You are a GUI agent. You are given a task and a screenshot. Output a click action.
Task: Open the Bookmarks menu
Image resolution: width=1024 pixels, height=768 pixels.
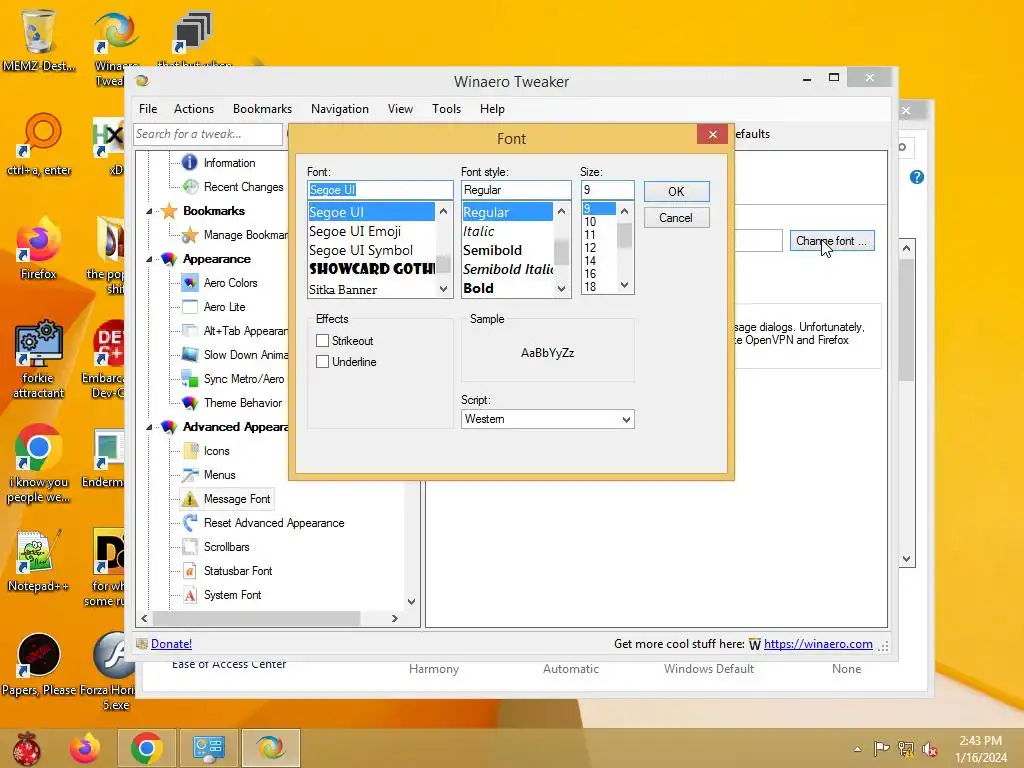coord(263,109)
